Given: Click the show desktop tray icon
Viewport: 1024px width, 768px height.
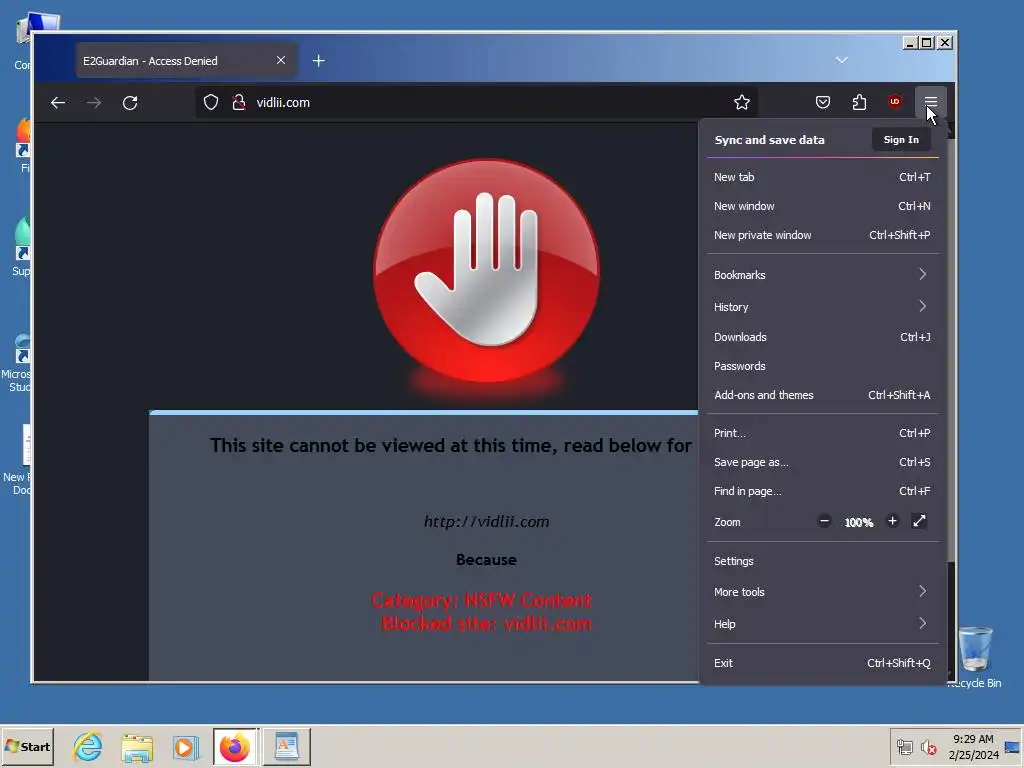Looking at the screenshot, I should (x=1013, y=746).
